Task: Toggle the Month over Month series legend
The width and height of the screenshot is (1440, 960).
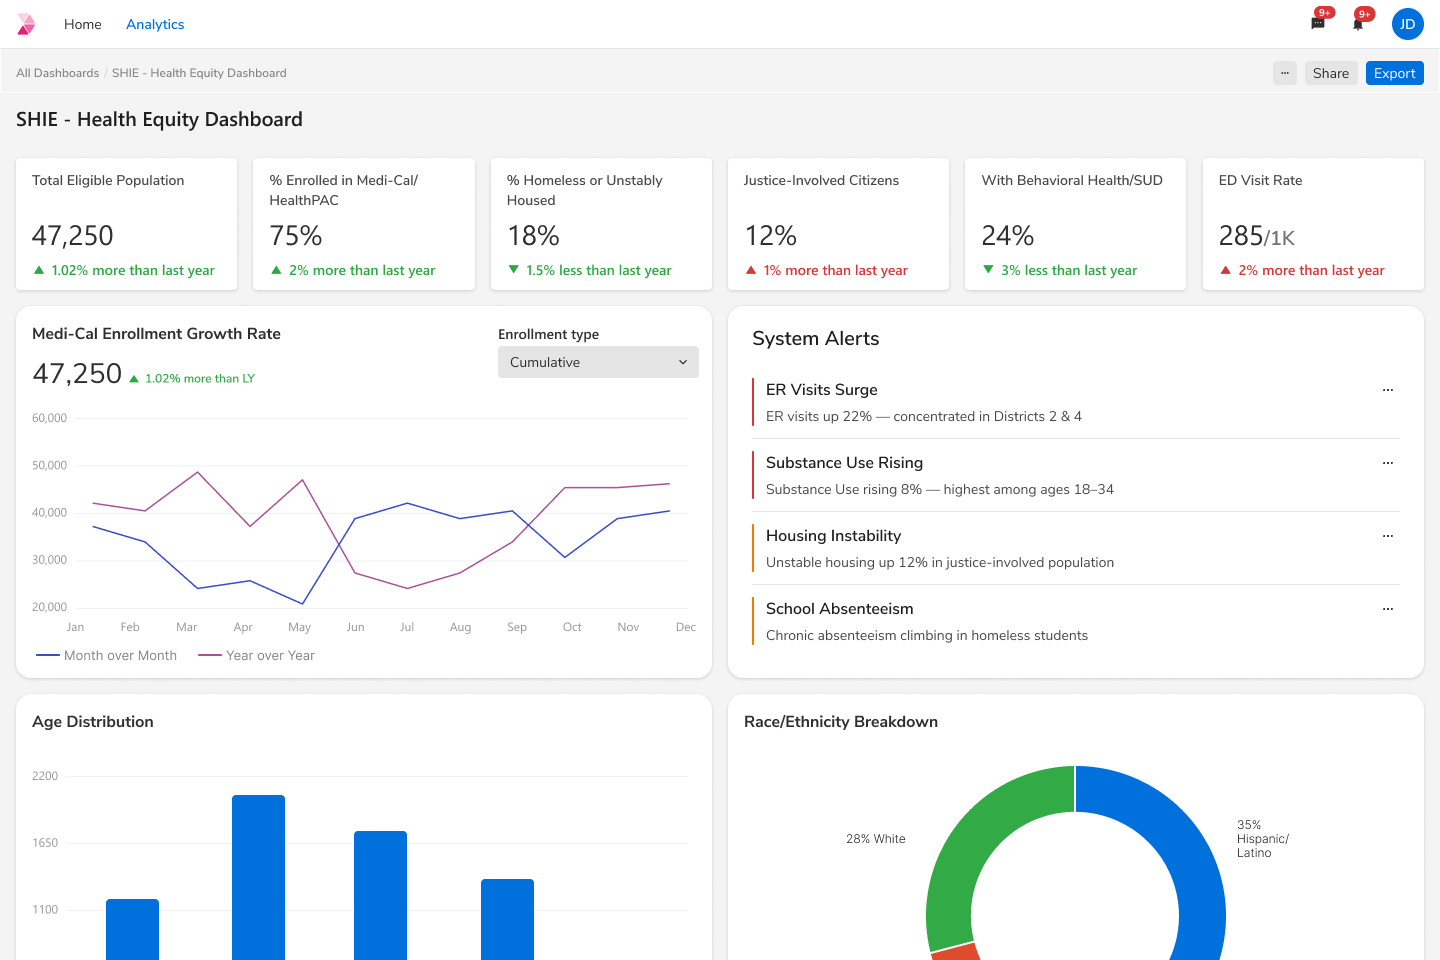Action: (x=106, y=655)
